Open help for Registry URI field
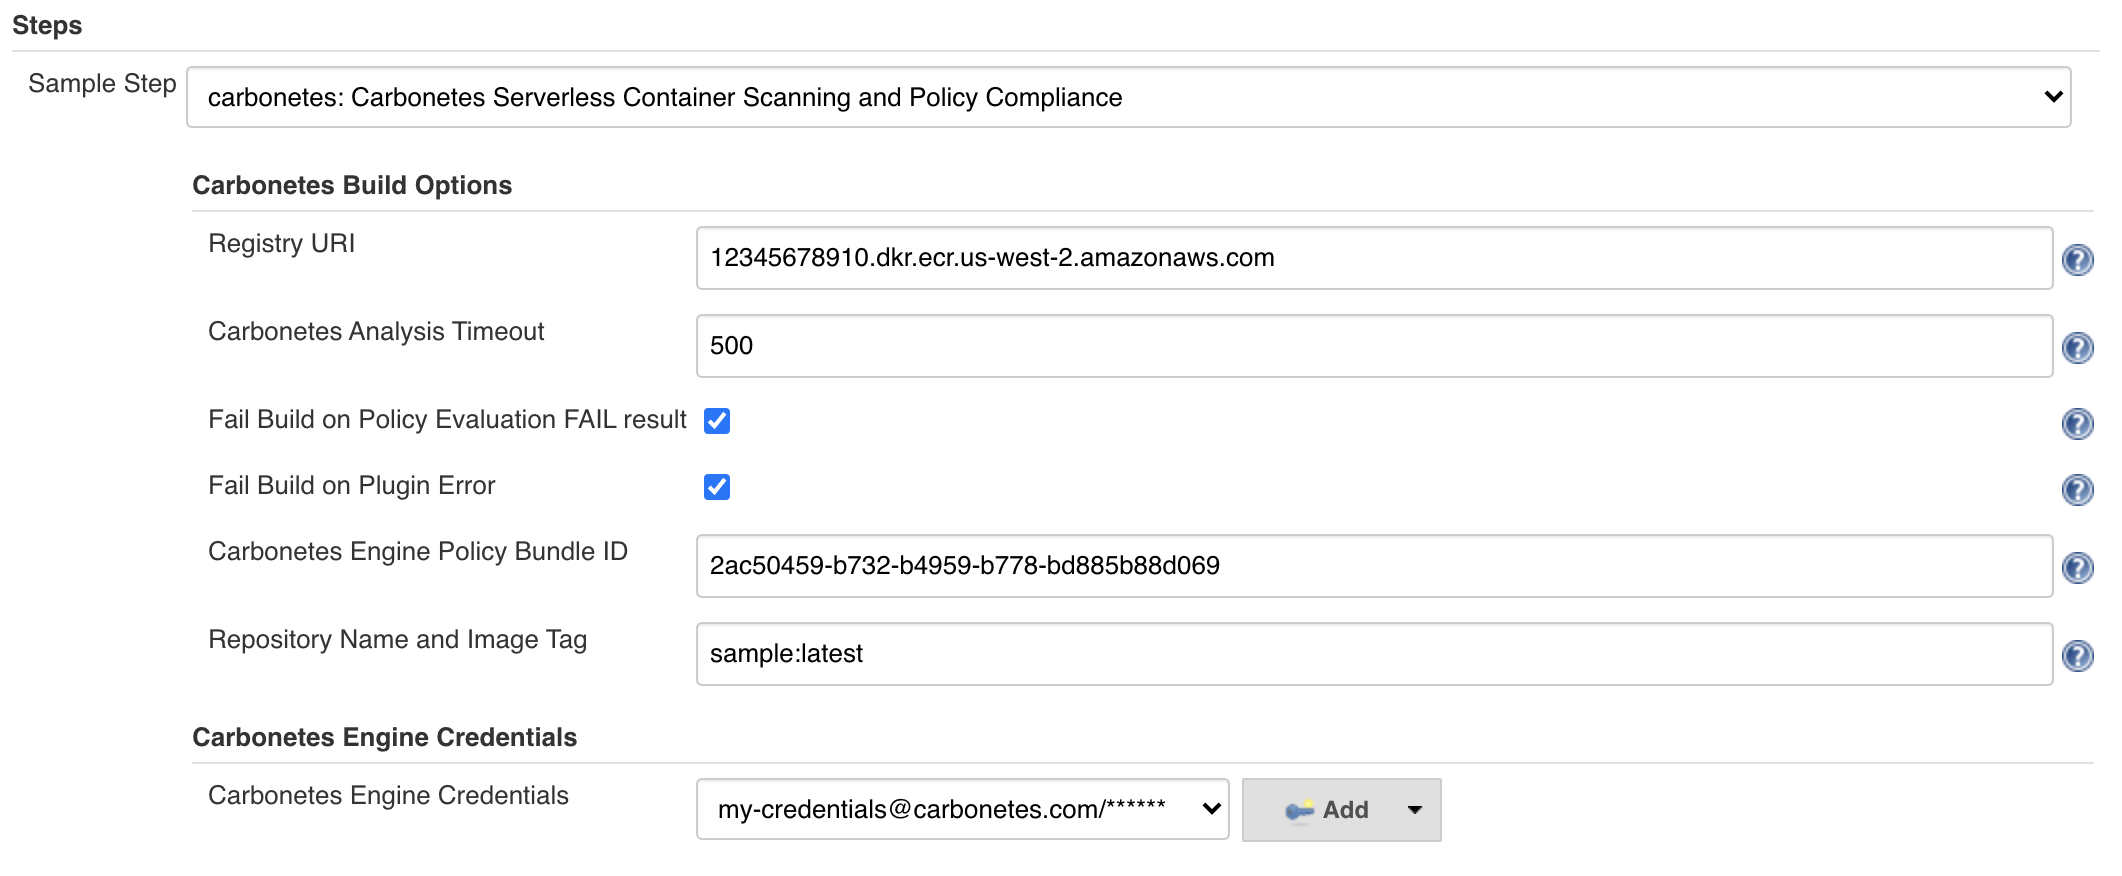This screenshot has height=876, width=2122. point(2077,260)
